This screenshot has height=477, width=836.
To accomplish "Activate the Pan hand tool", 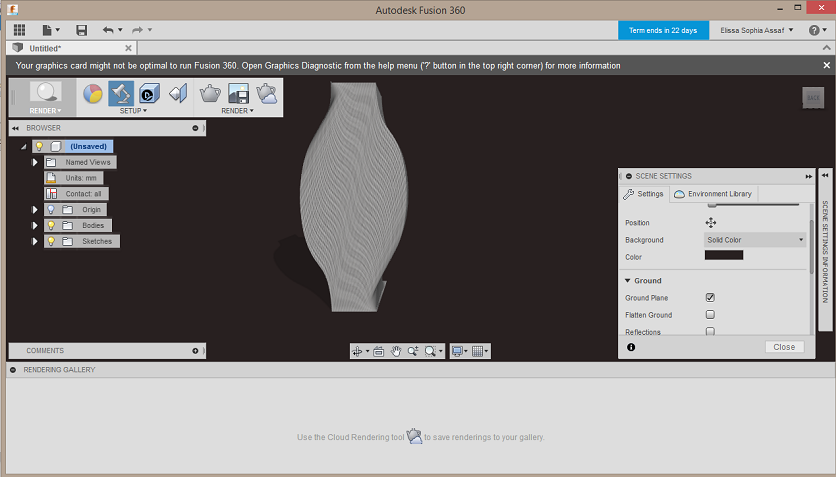I will pos(396,351).
